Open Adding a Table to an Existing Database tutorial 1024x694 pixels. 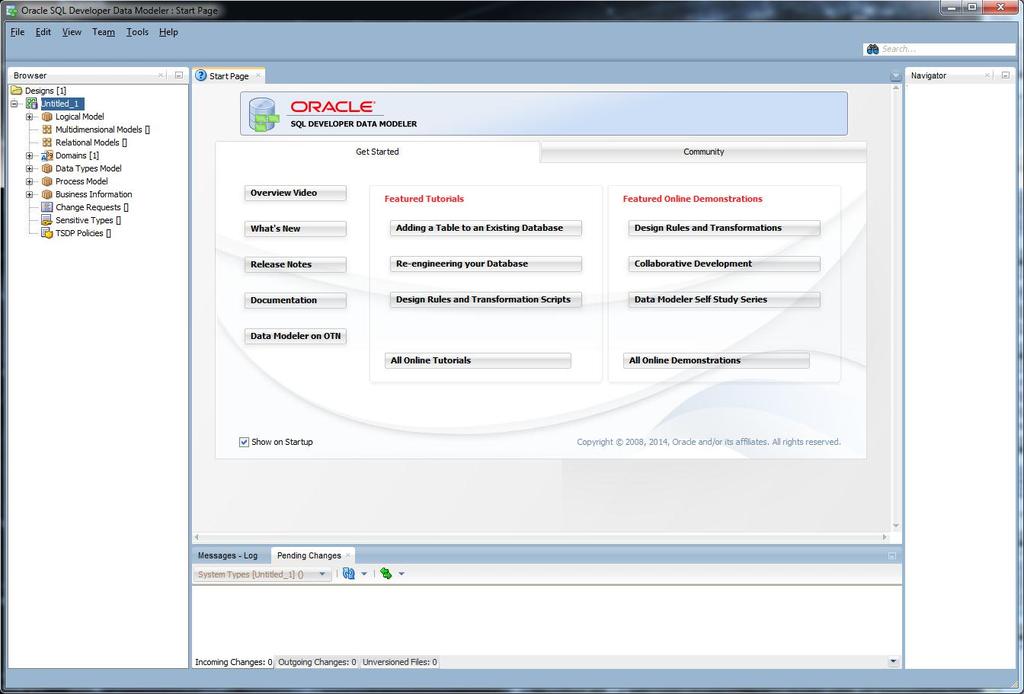click(x=485, y=228)
